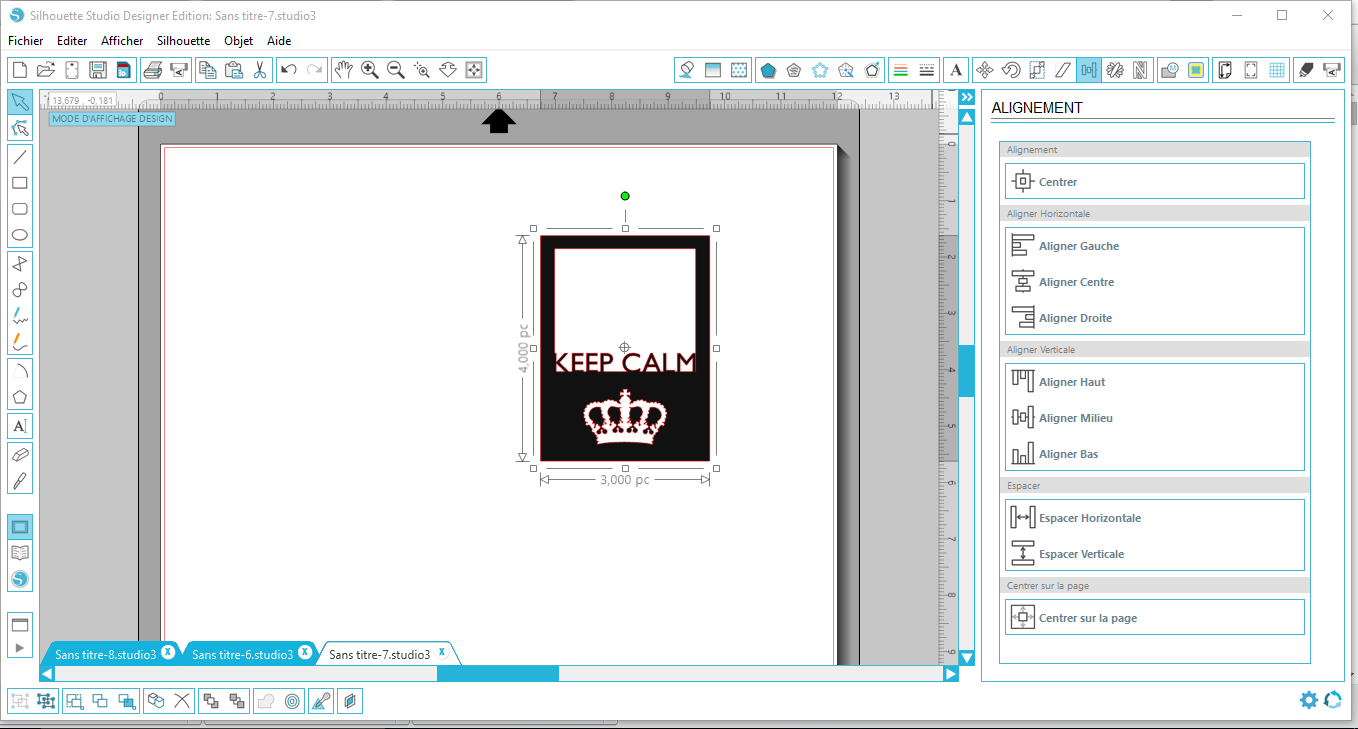Open the Pattern Fill panel icon
This screenshot has width=1358, height=729.
pos(739,70)
